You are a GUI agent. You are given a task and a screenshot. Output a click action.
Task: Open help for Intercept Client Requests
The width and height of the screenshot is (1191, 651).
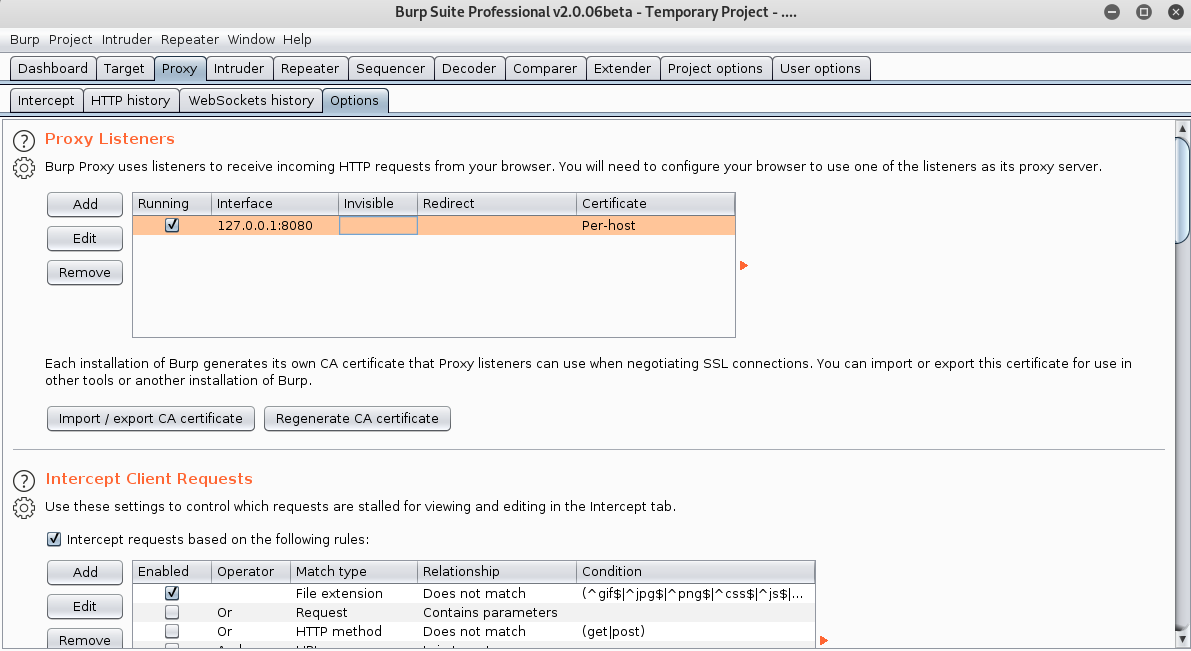coord(24,481)
